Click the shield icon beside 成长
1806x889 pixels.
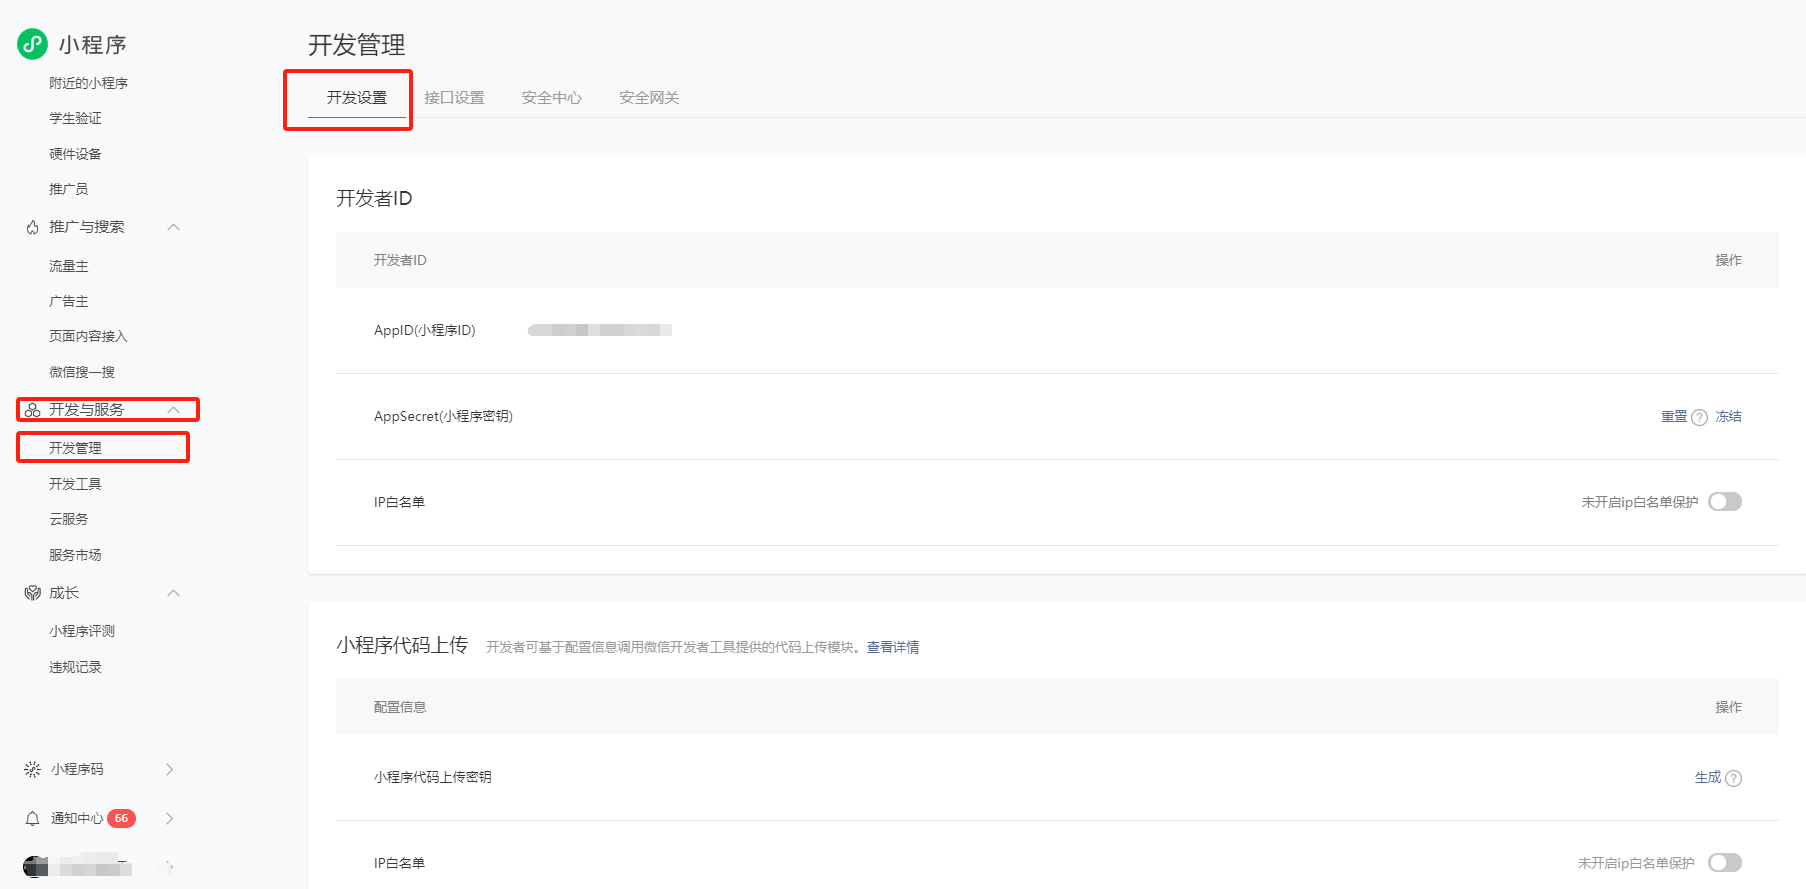tap(32, 593)
